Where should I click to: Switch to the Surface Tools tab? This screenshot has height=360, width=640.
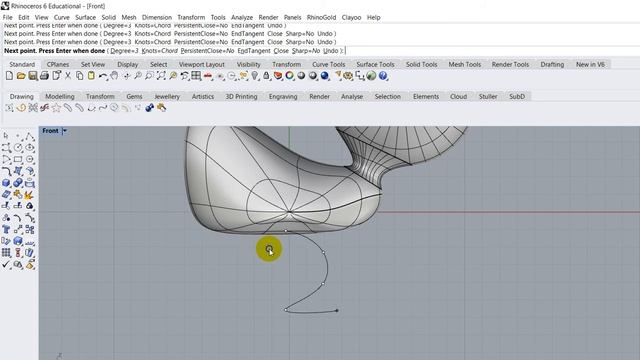click(x=375, y=64)
